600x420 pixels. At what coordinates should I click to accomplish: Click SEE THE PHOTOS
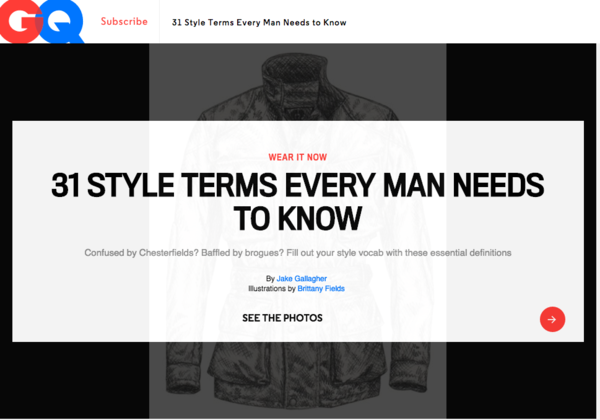[282, 318]
